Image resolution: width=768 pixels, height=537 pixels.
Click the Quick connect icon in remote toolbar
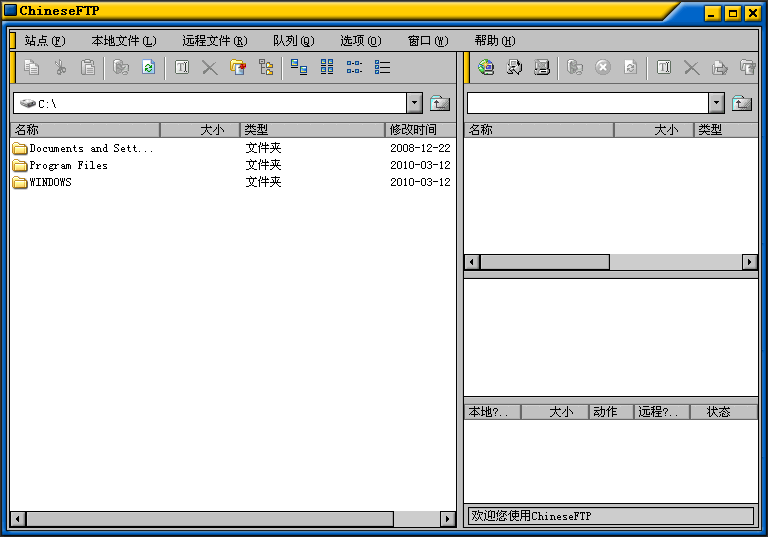tap(514, 67)
